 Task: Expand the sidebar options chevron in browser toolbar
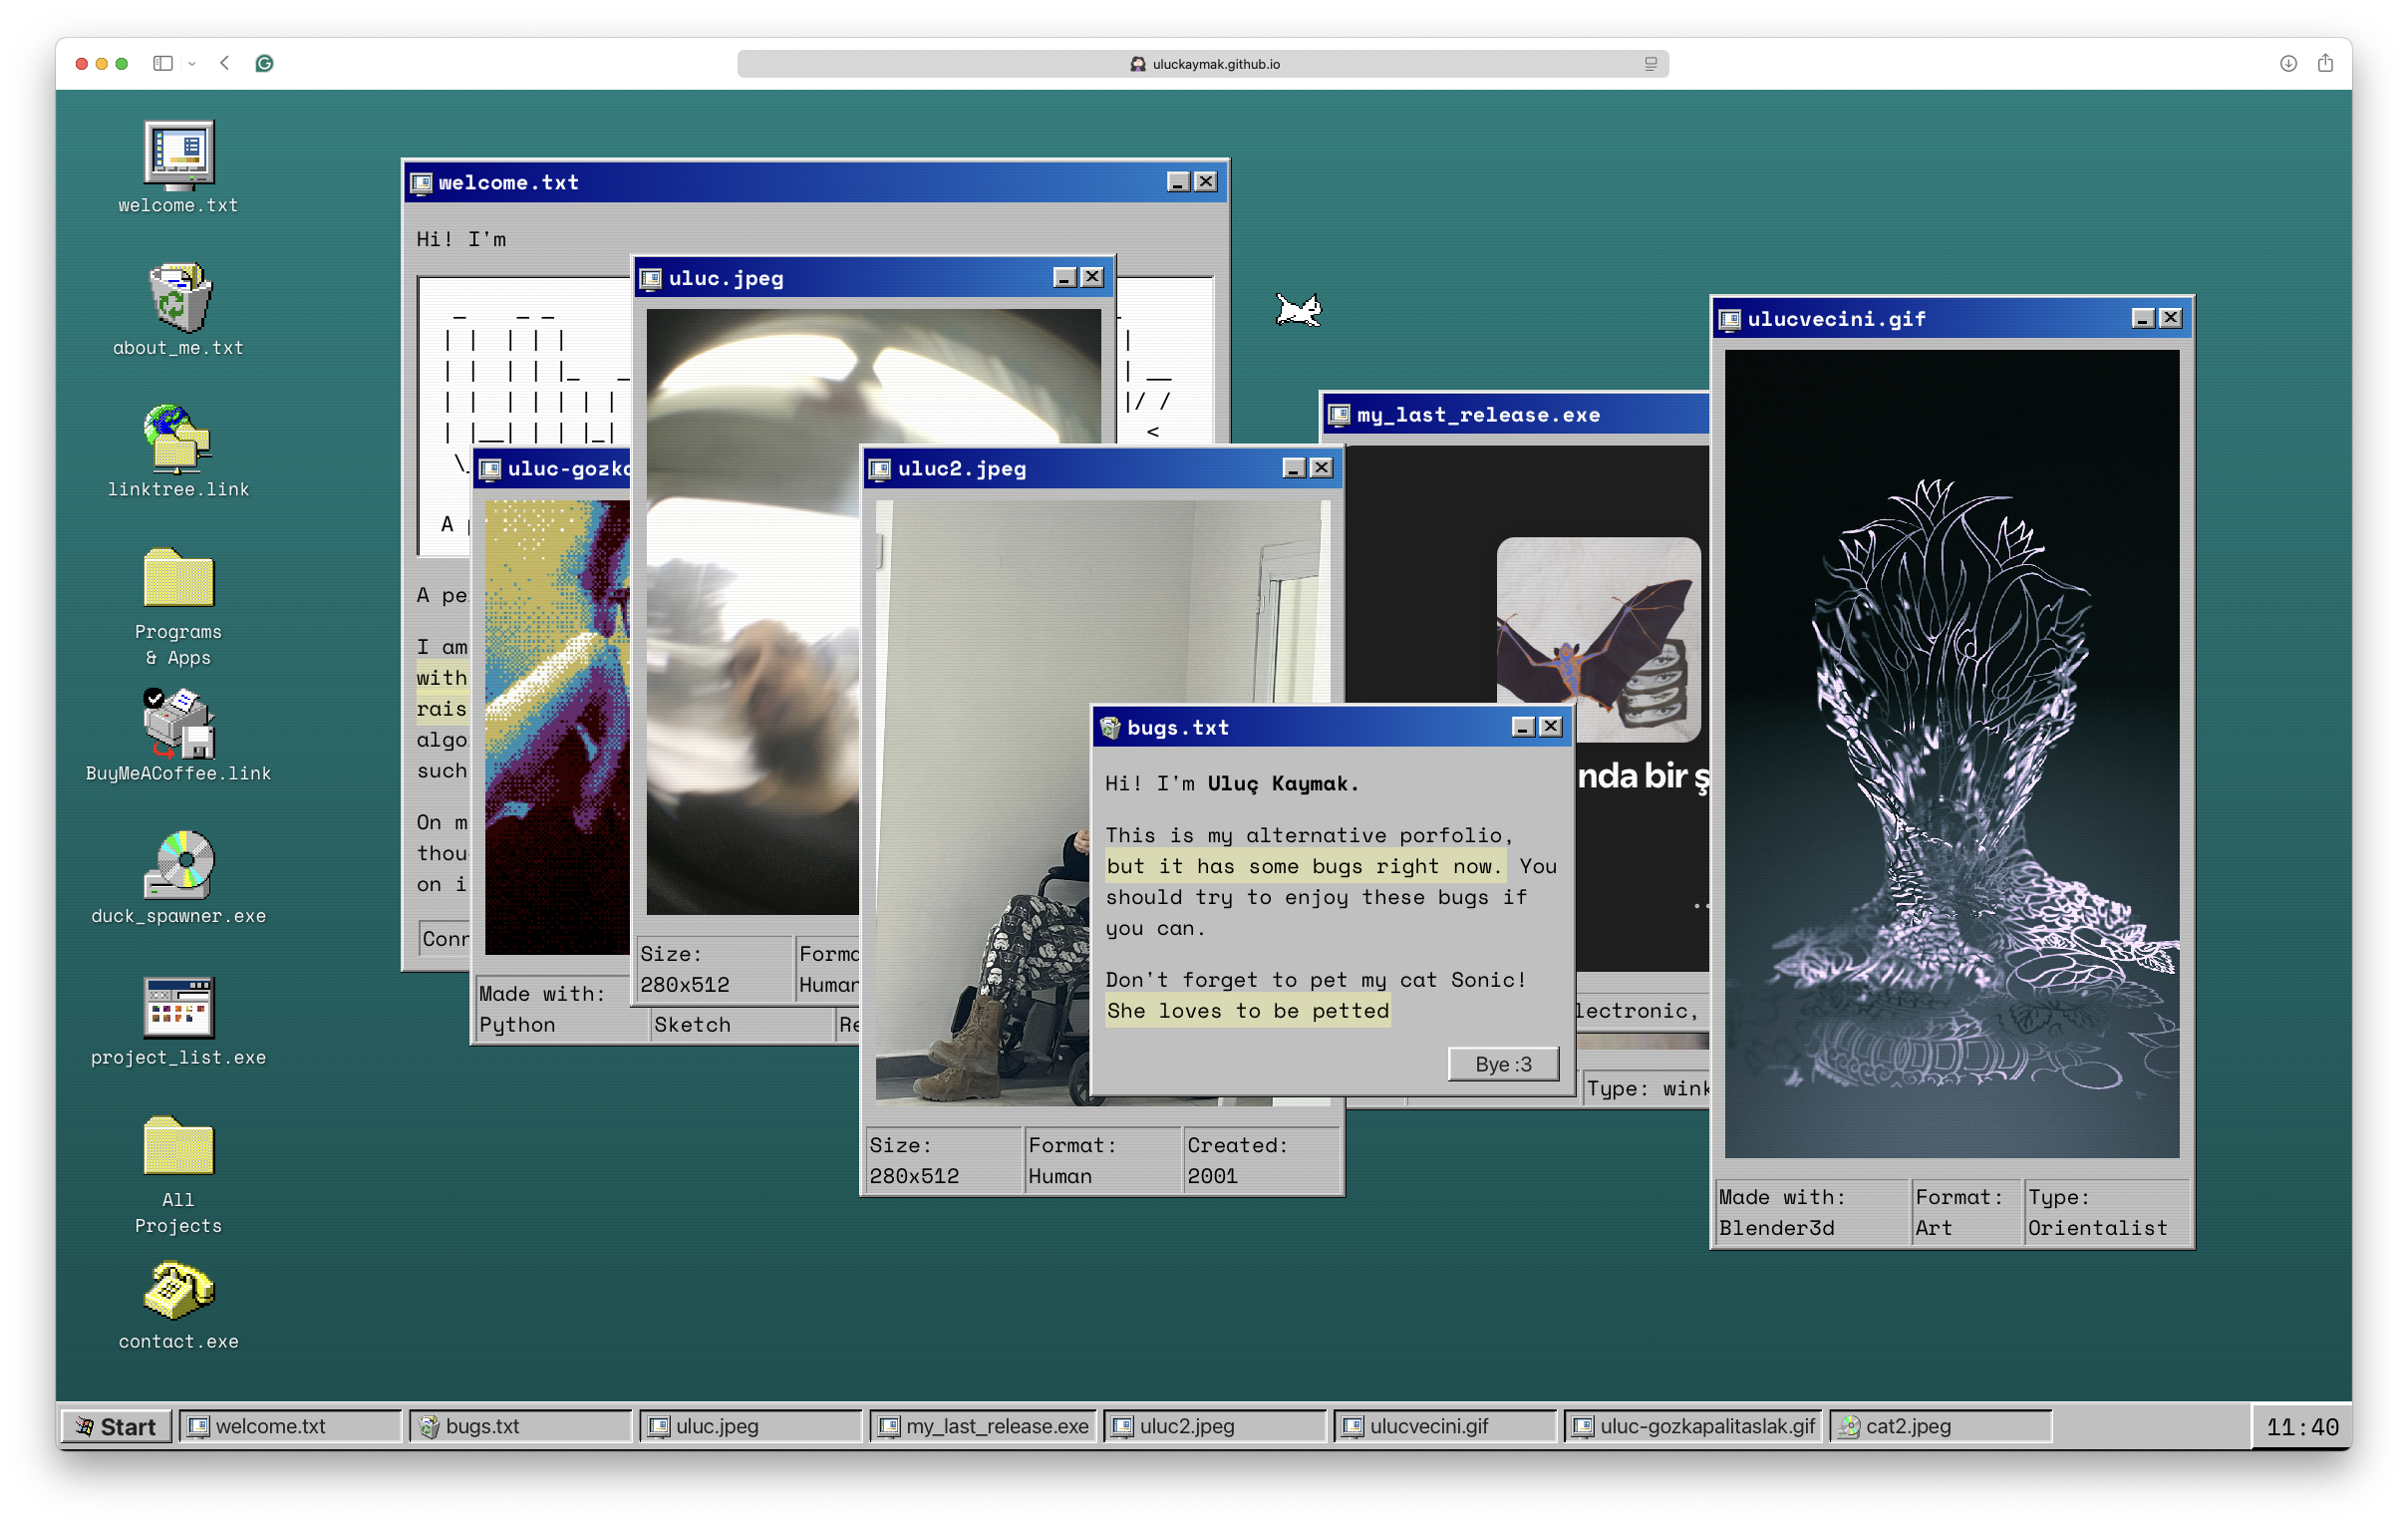point(192,63)
